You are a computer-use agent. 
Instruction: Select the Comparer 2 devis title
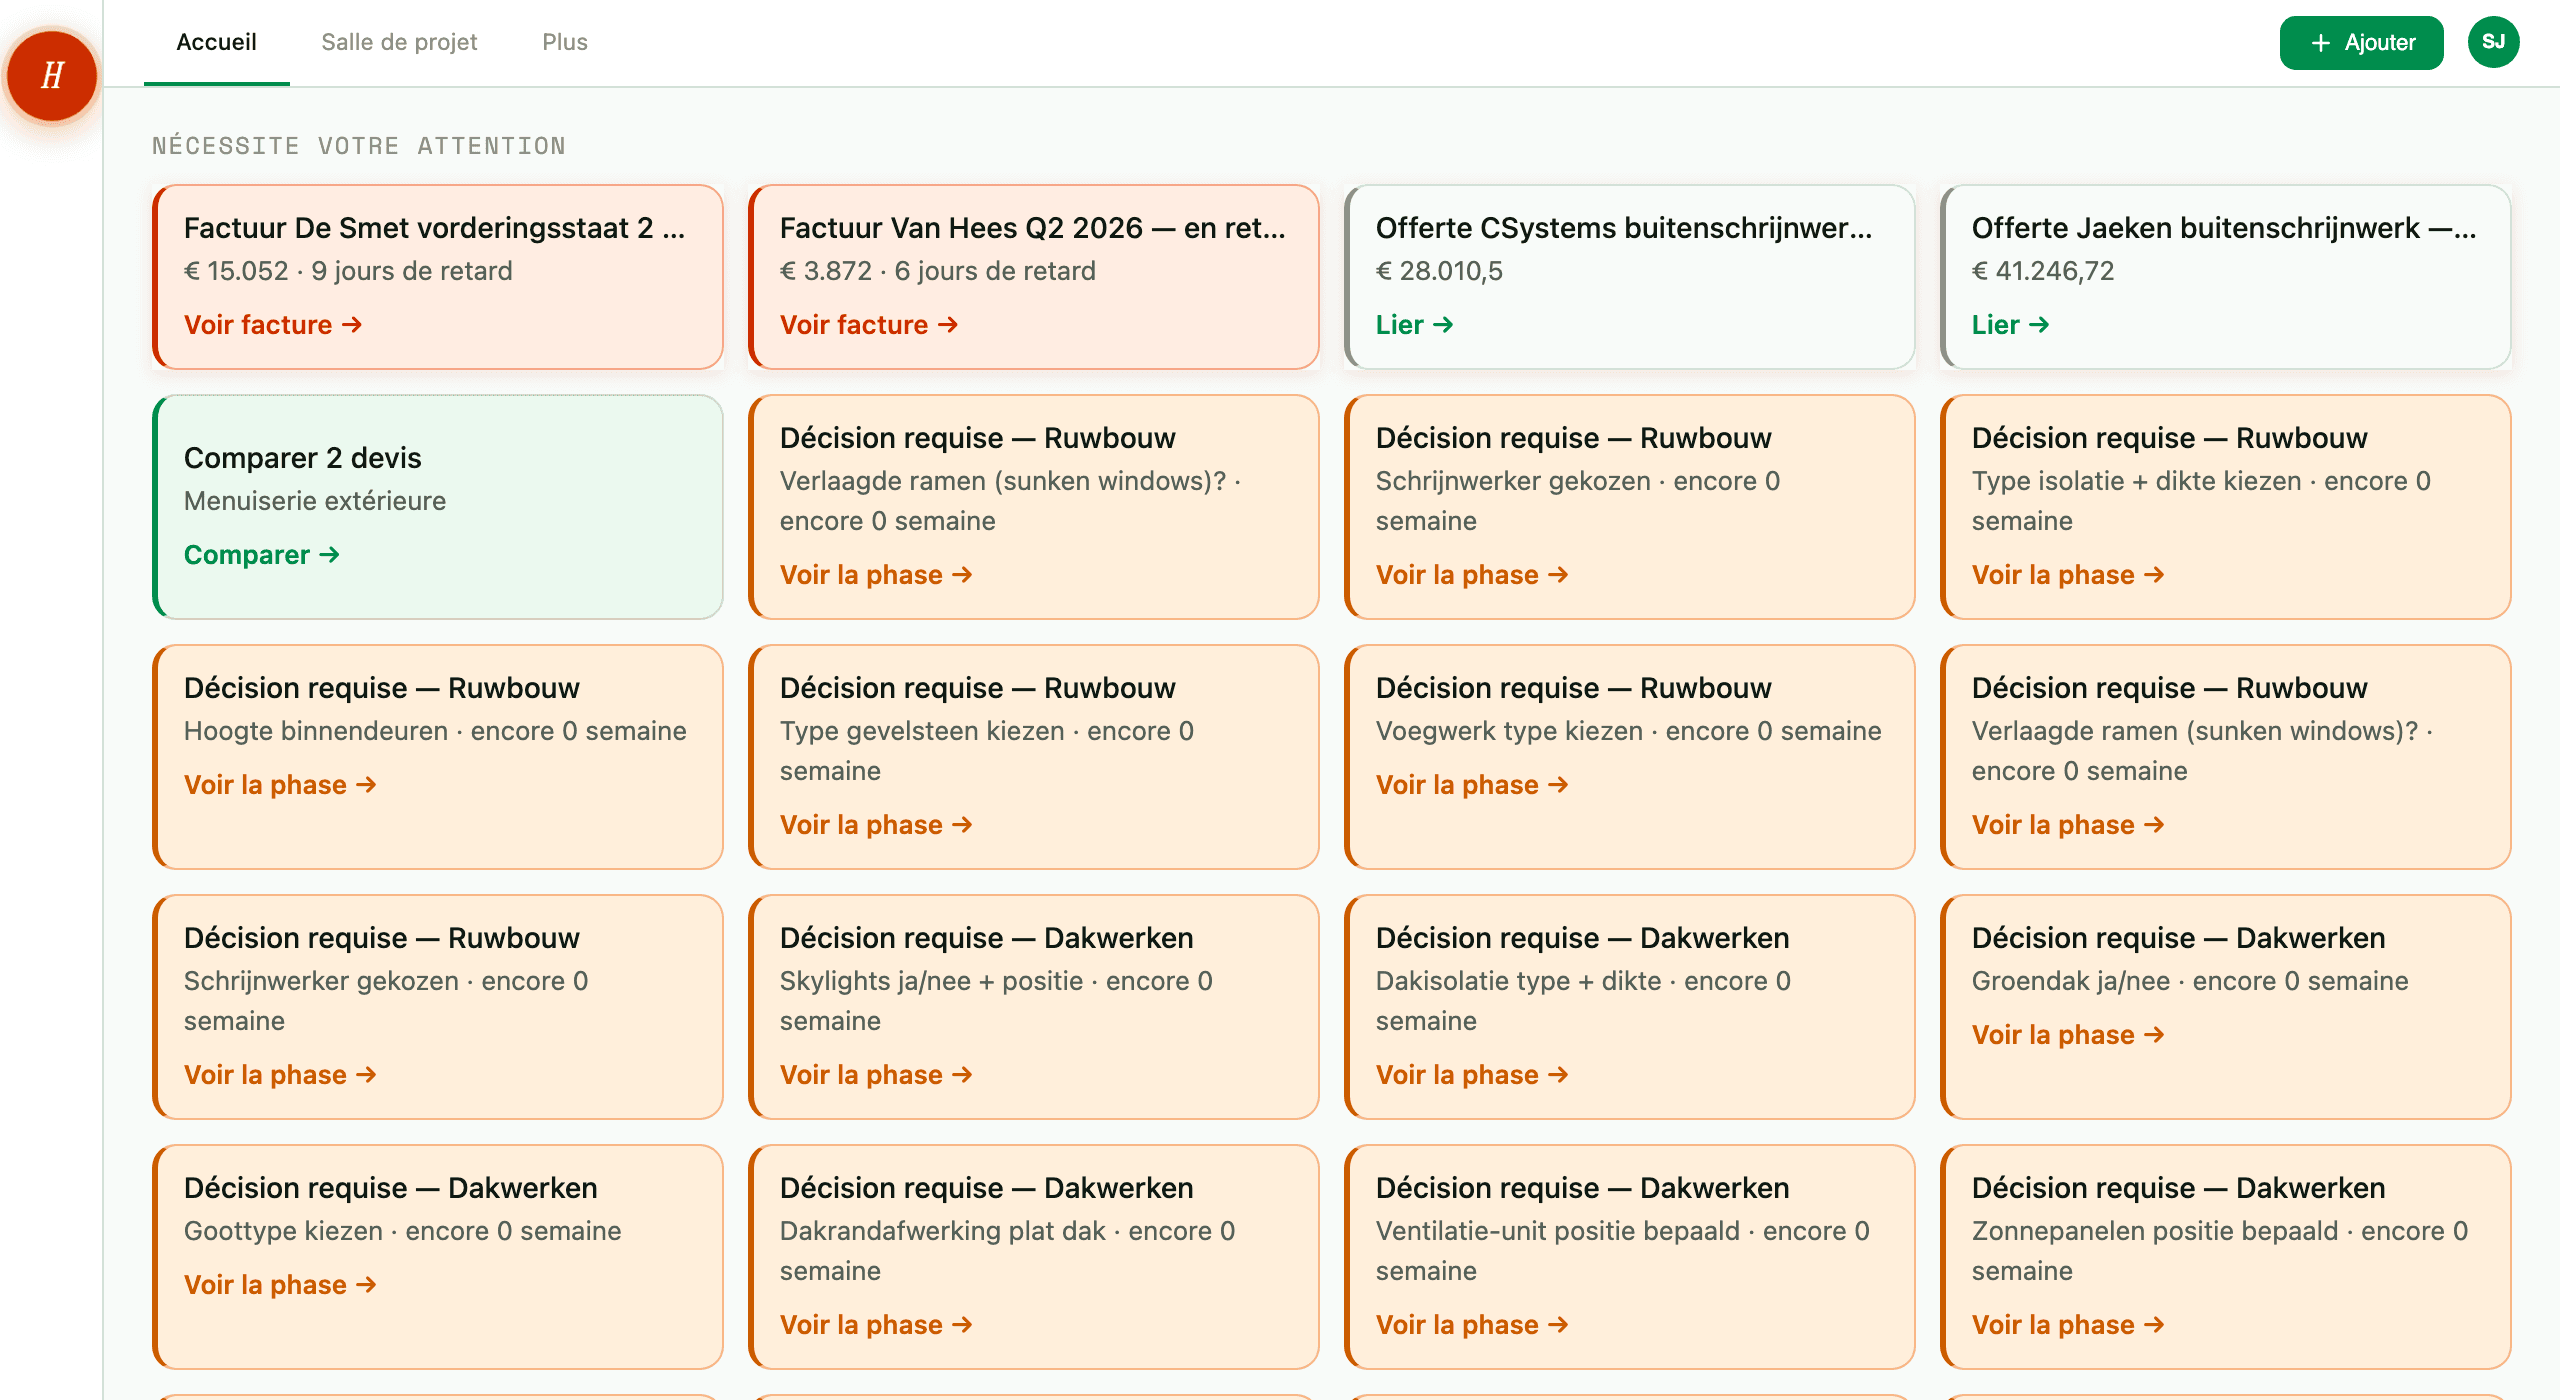point(303,458)
